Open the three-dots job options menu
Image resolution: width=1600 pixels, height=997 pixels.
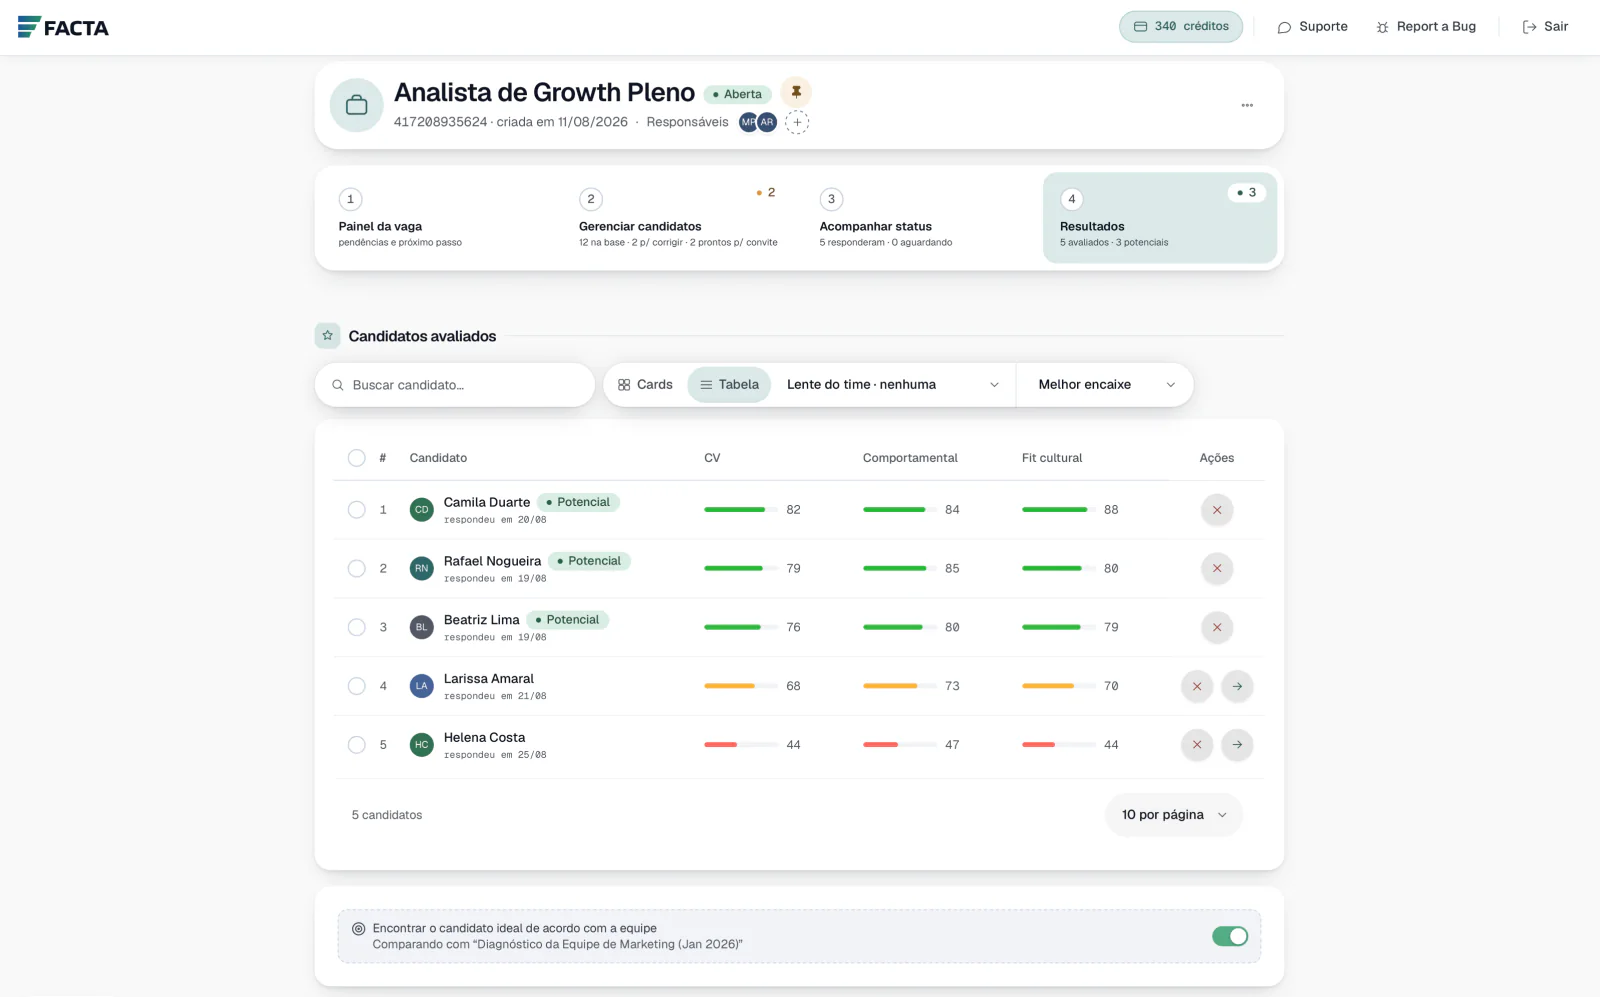point(1247,105)
